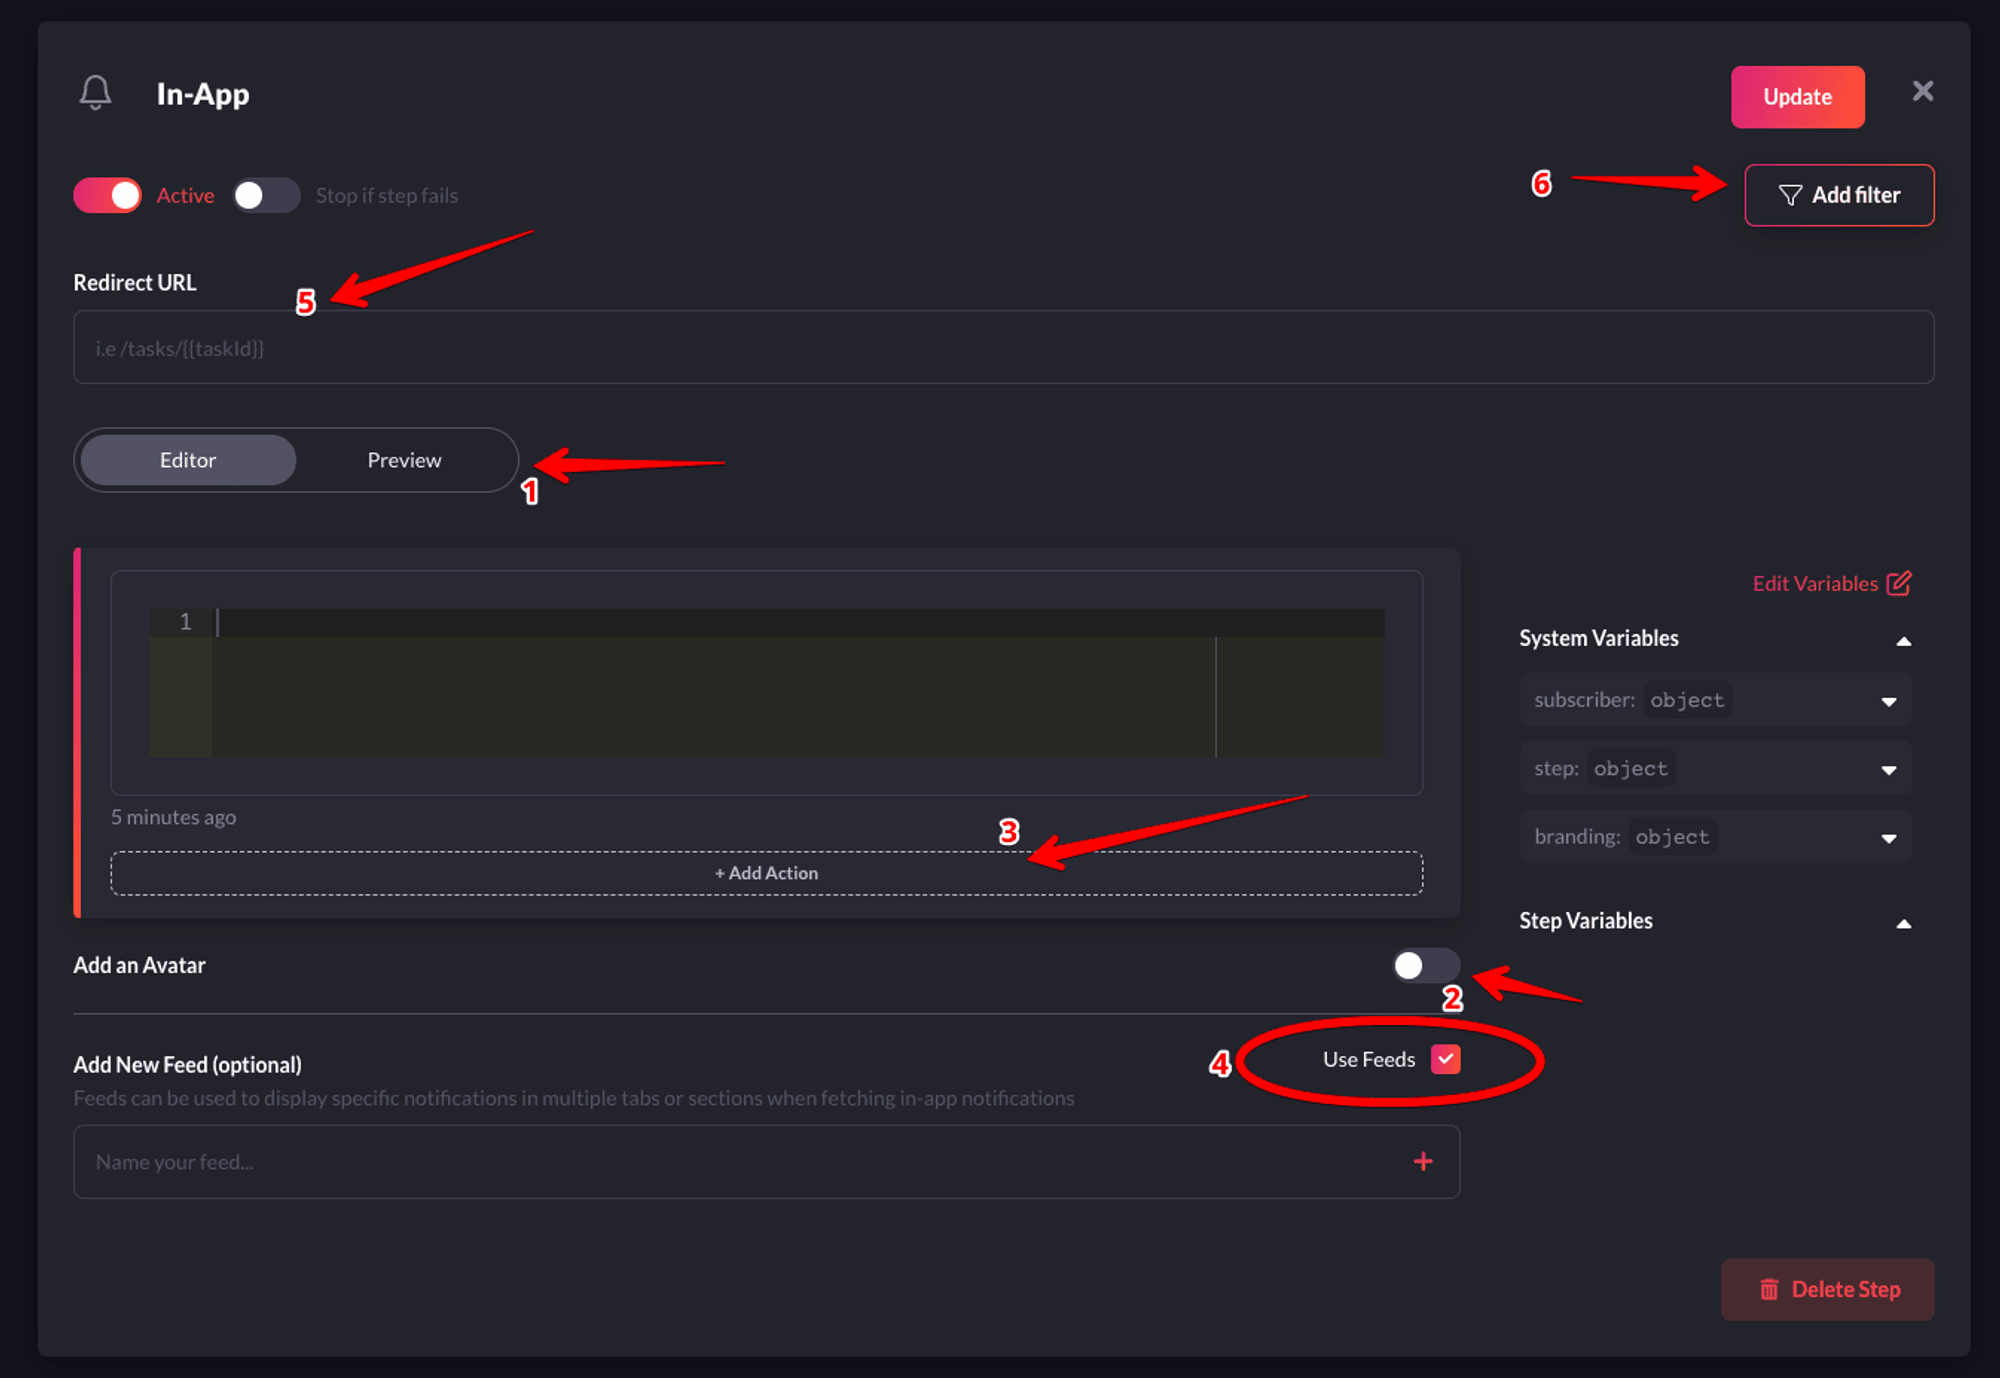
Task: Click the bell notification icon
Action: point(95,93)
